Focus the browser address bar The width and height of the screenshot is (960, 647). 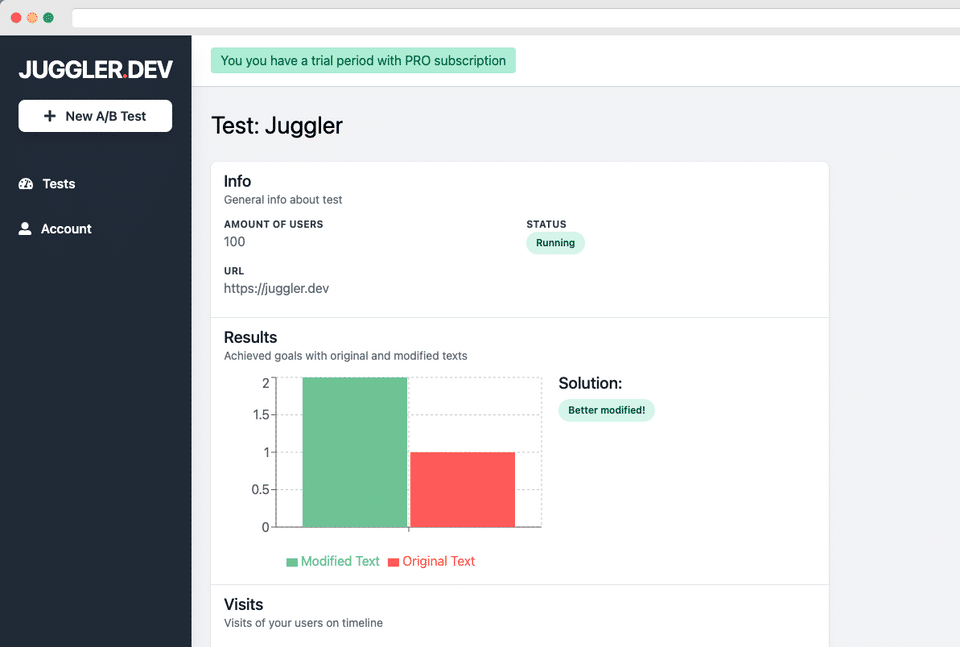(500, 18)
